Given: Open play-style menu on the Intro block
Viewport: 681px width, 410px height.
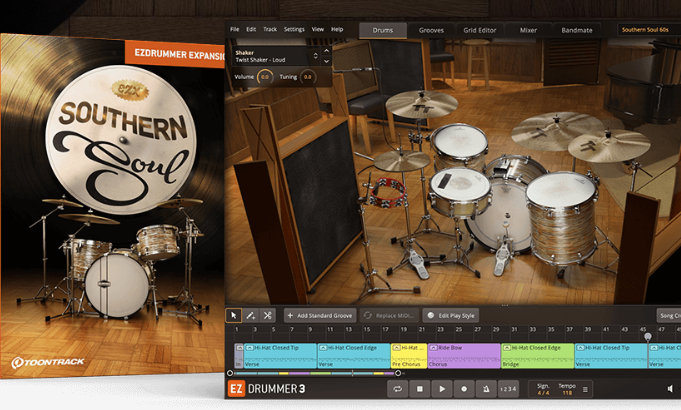Looking at the screenshot, I should tap(239, 347).
